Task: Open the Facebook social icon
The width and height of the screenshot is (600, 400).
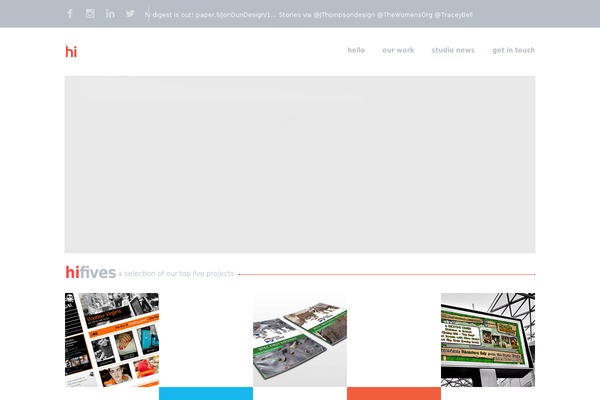Action: click(x=70, y=14)
